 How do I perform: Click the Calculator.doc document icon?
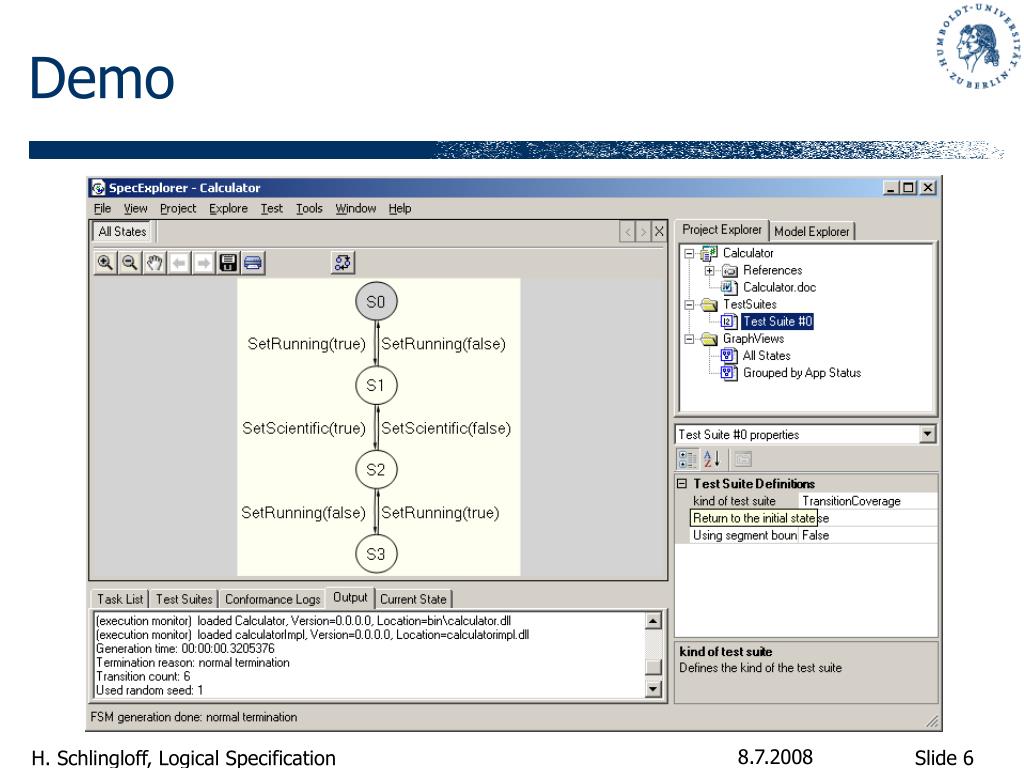[x=729, y=287]
